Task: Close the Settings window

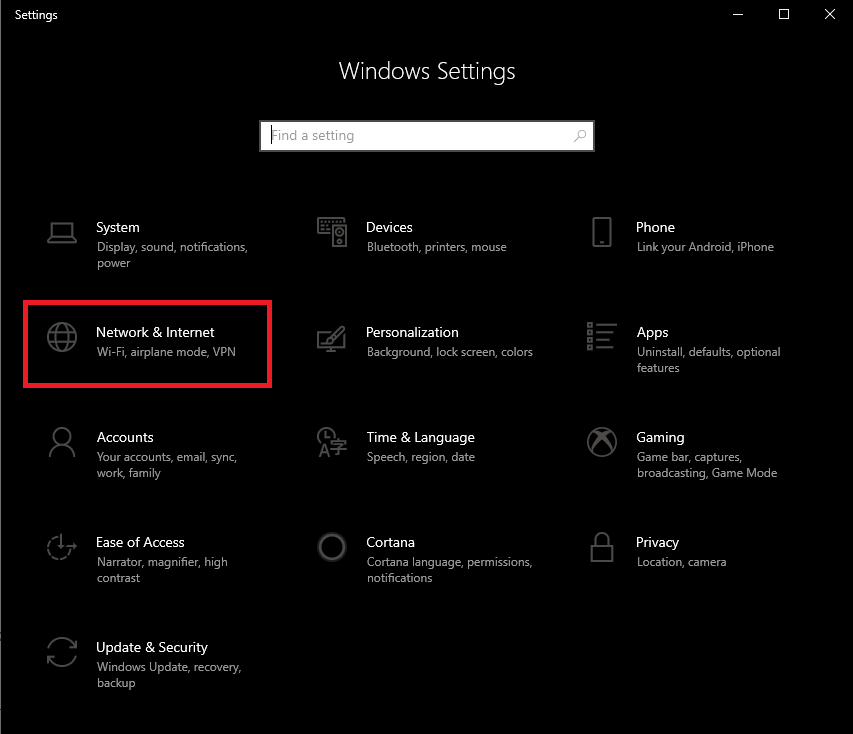Action: click(830, 14)
